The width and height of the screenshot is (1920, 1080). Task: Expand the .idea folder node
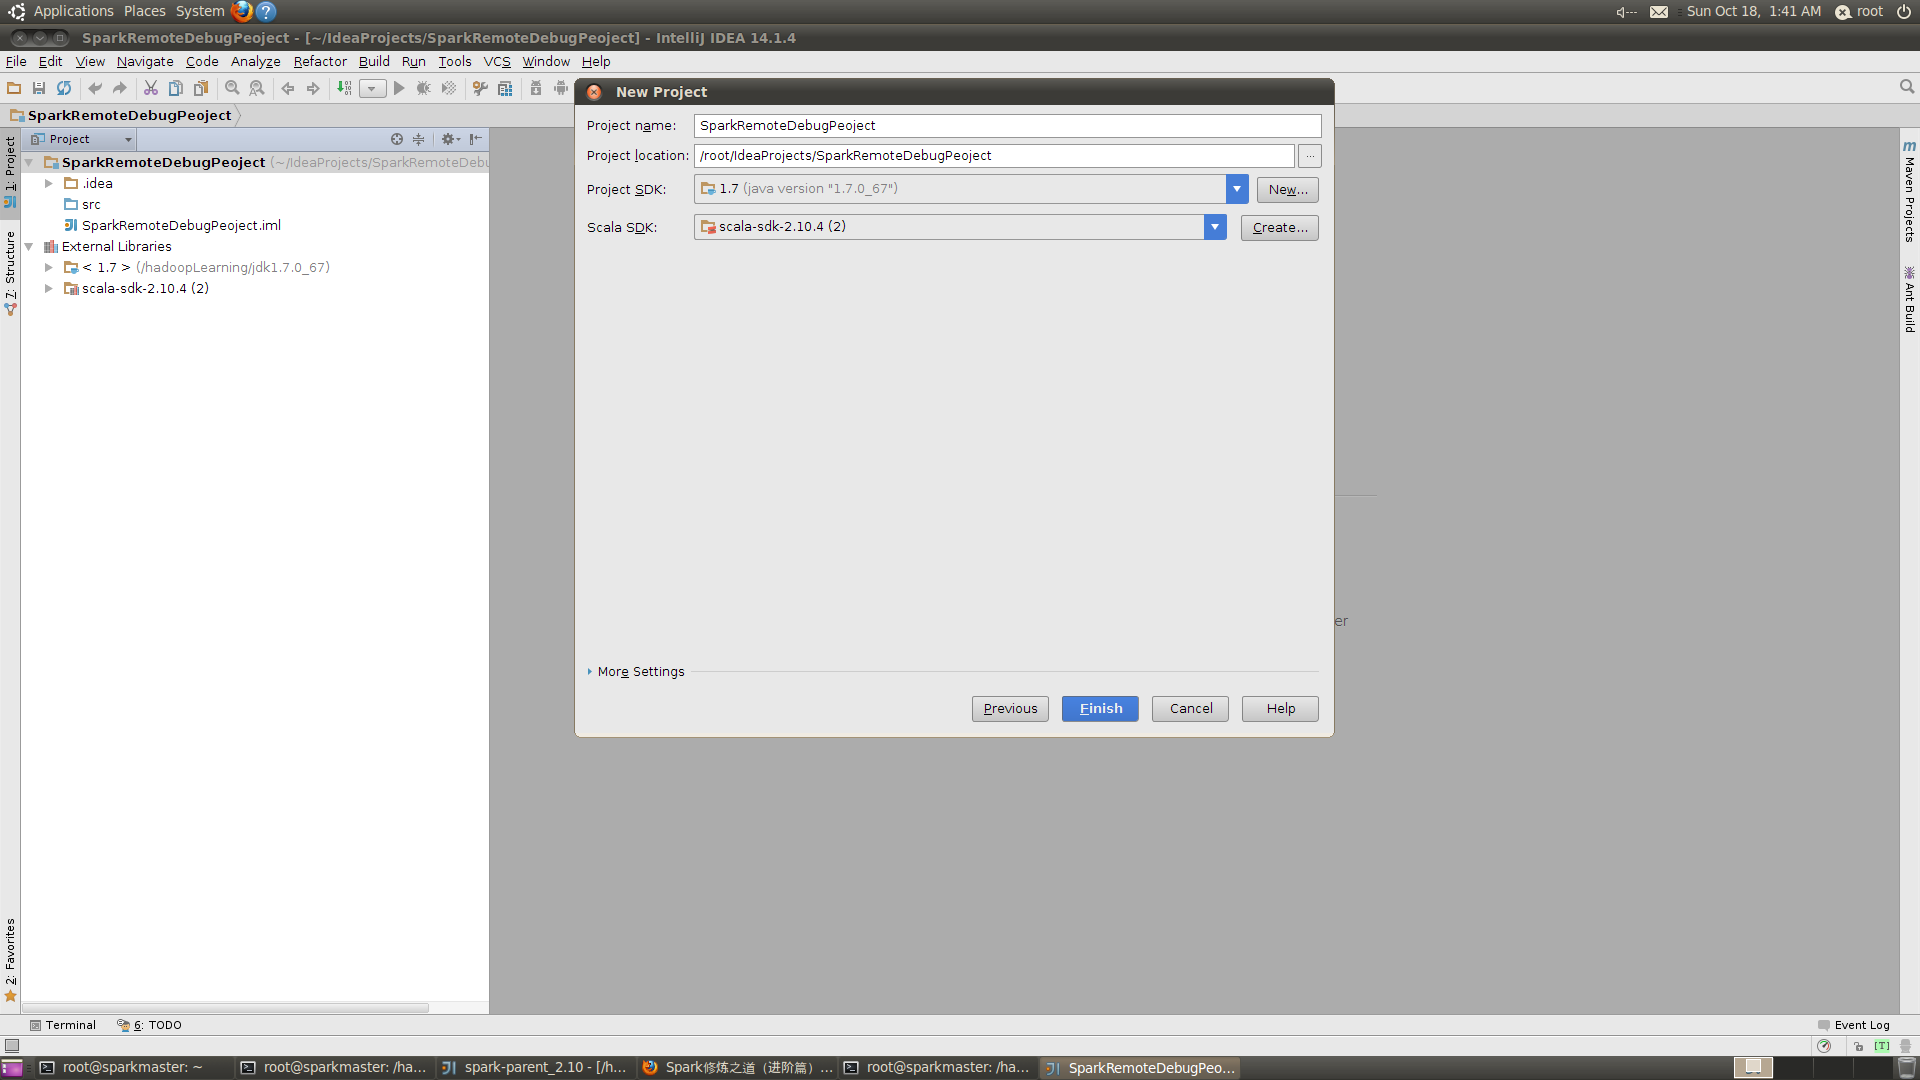pos(49,183)
